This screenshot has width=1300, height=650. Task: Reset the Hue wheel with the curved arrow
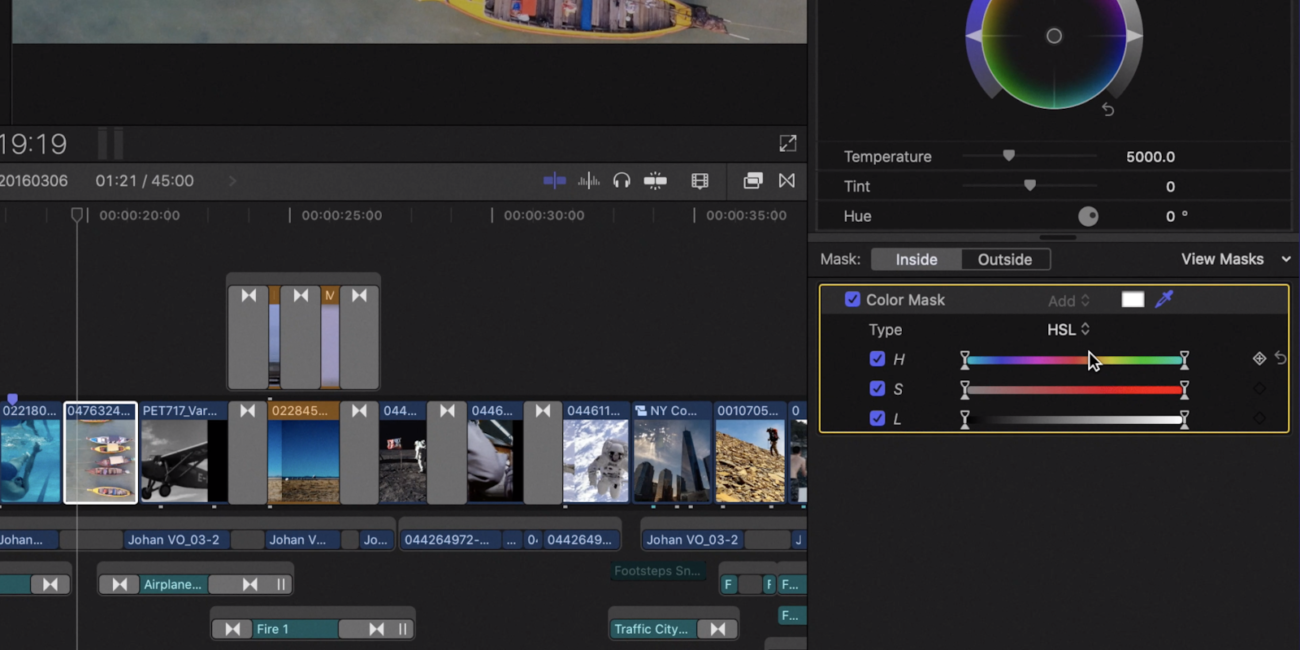click(x=1107, y=110)
